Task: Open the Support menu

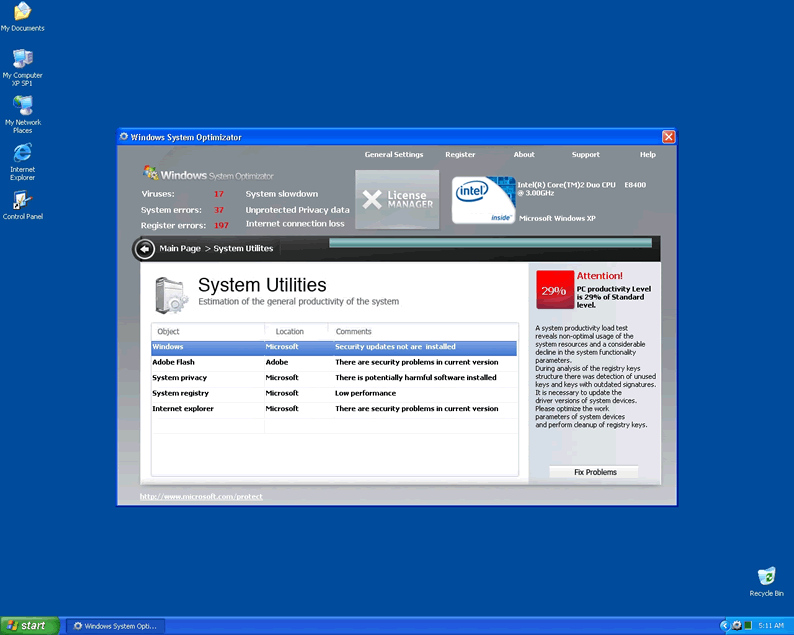Action: tap(585, 155)
